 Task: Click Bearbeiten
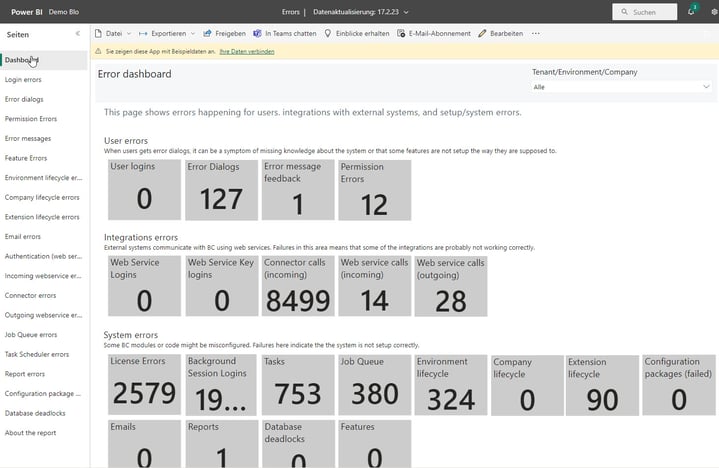[500, 33]
